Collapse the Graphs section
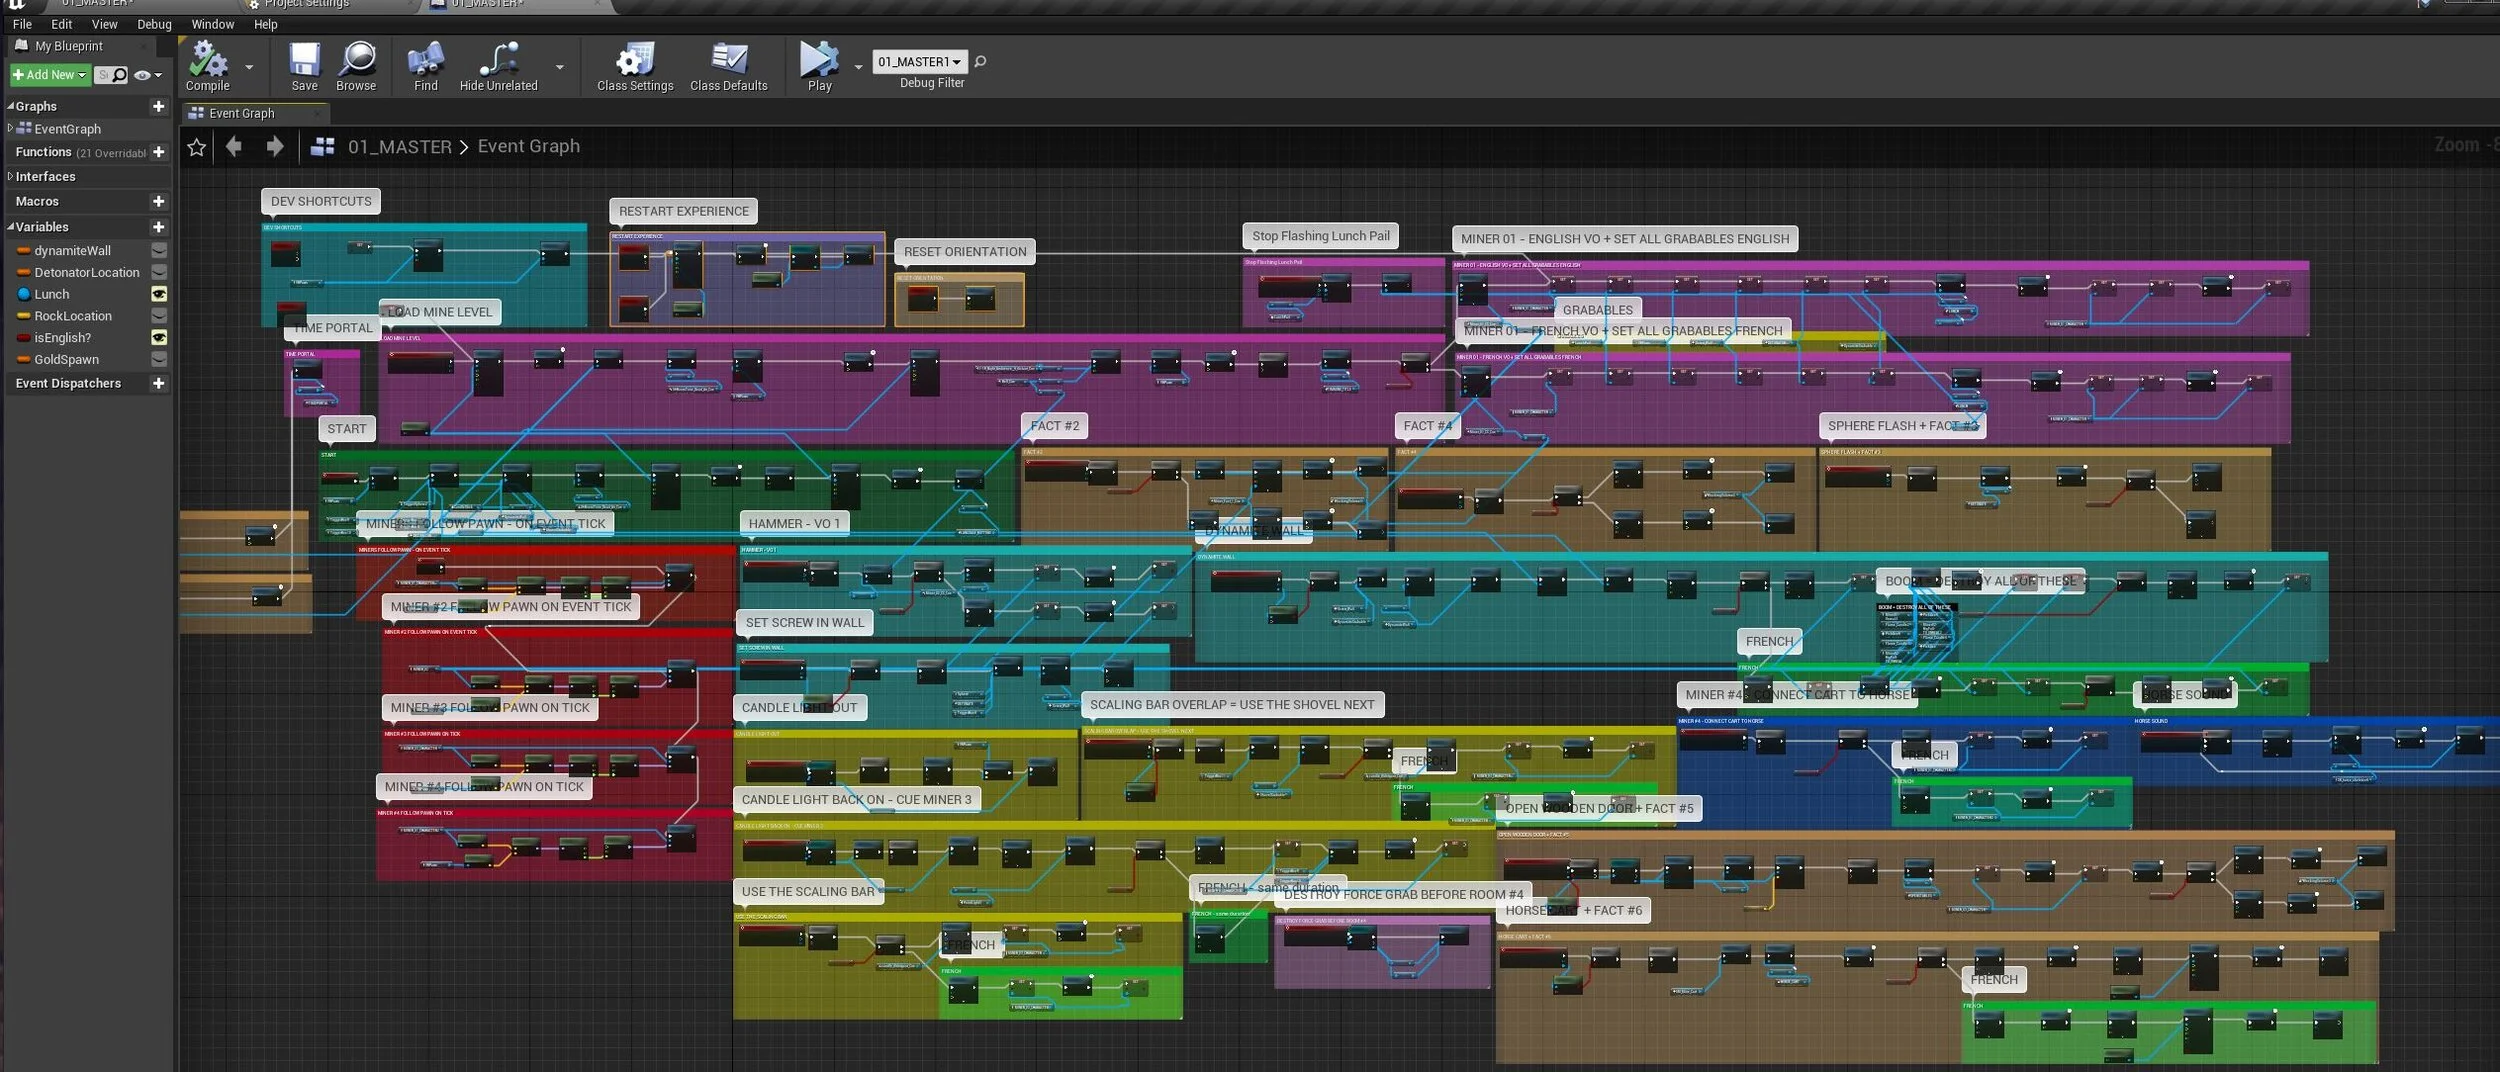 [x=10, y=106]
